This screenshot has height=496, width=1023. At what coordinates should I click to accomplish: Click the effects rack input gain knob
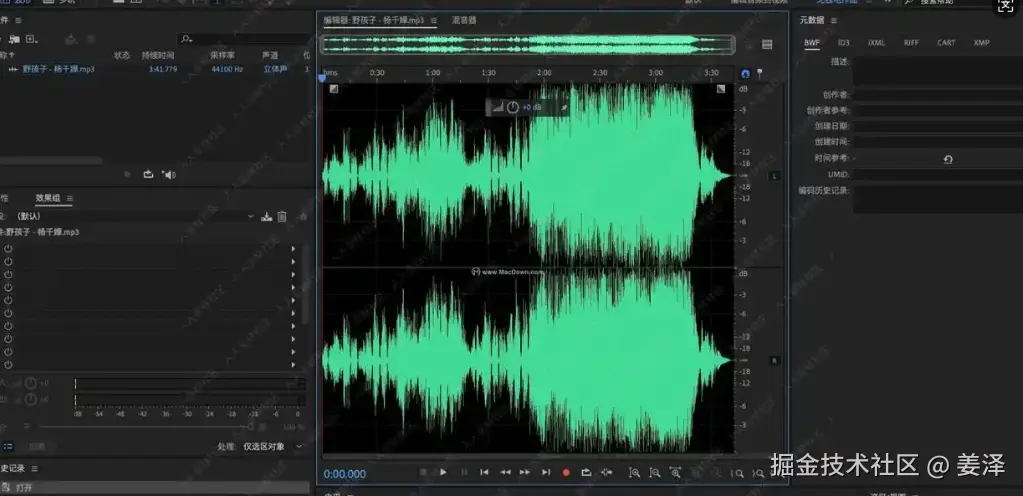(x=31, y=383)
